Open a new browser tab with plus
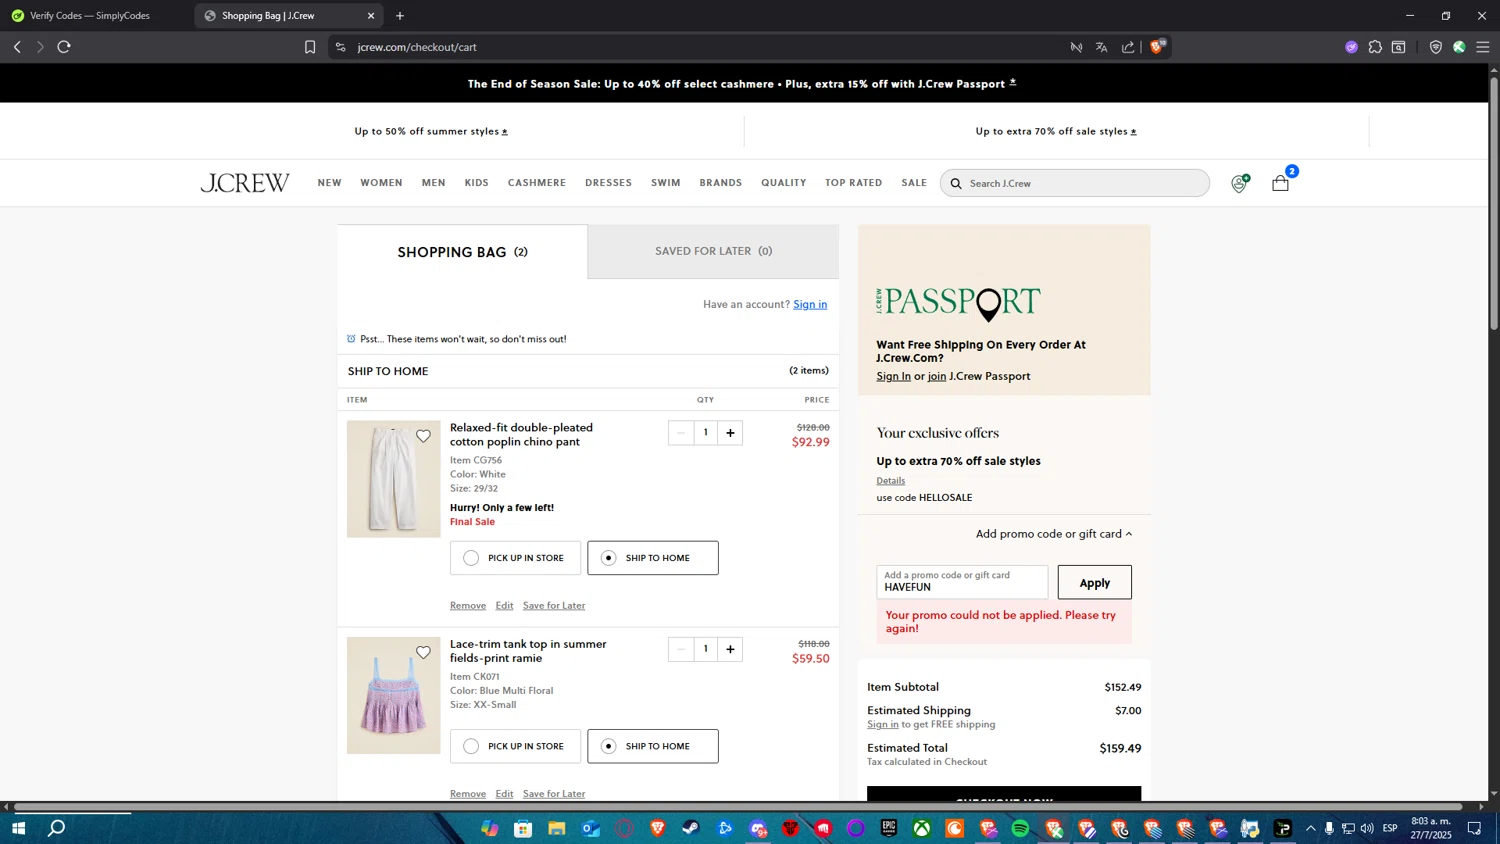 pos(400,16)
